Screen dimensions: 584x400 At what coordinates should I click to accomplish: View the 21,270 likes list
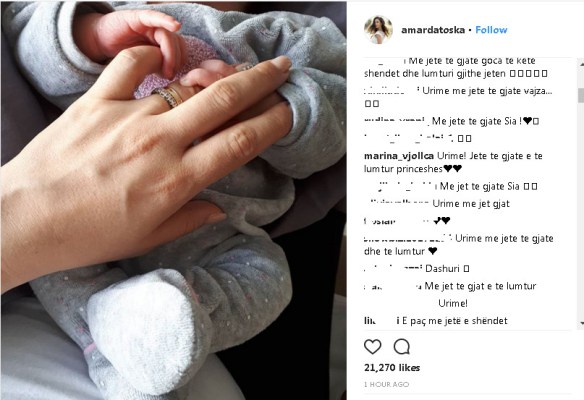[392, 368]
